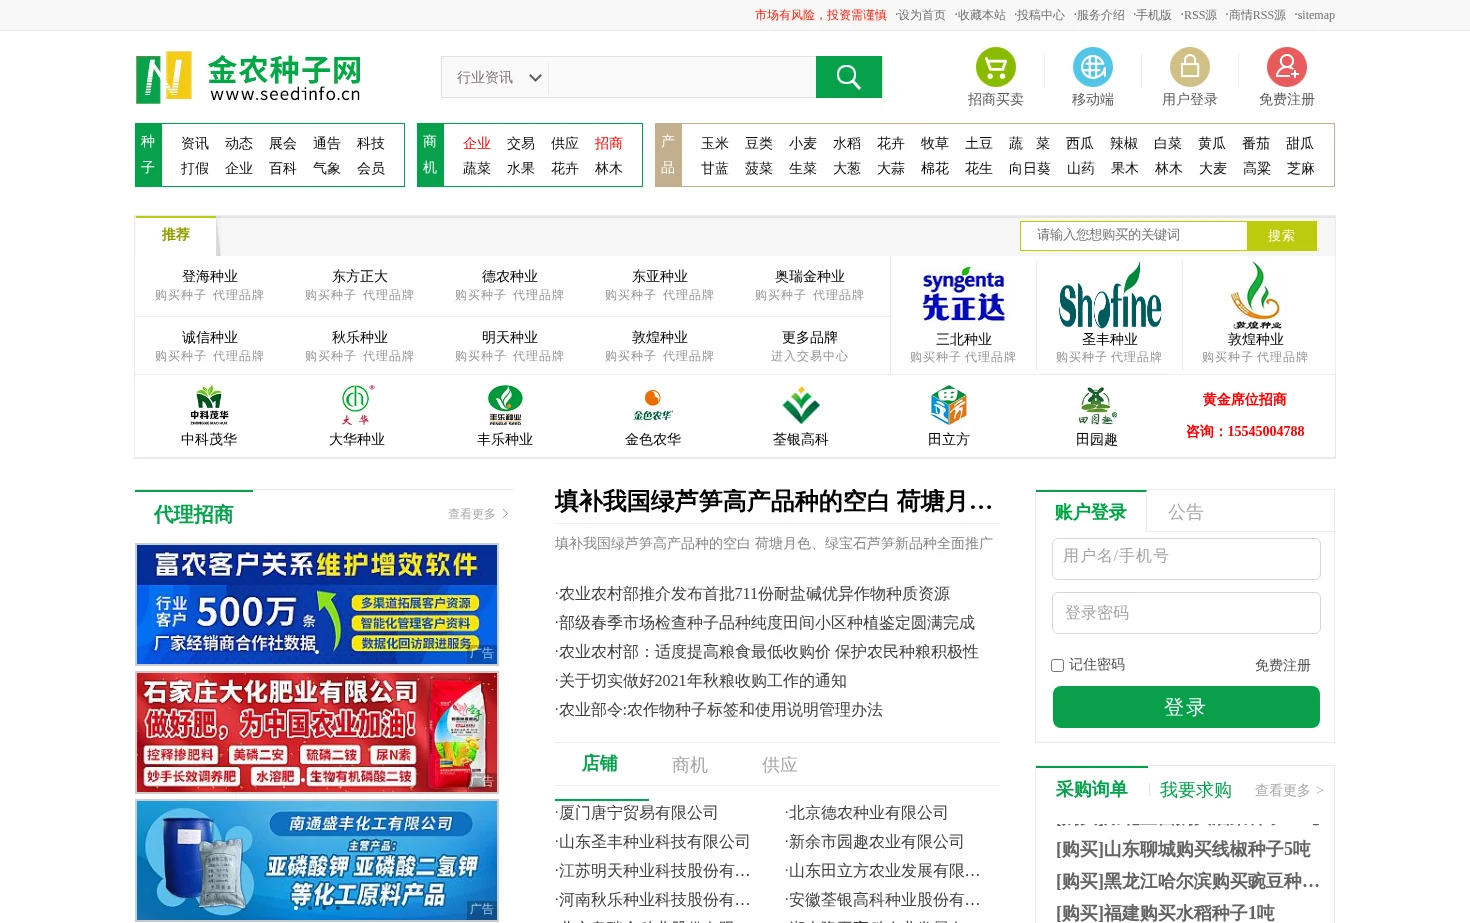This screenshot has width=1470, height=923.
Task: Open the 石家庄大化肥业有限公司 banner ad
Action: click(x=317, y=733)
